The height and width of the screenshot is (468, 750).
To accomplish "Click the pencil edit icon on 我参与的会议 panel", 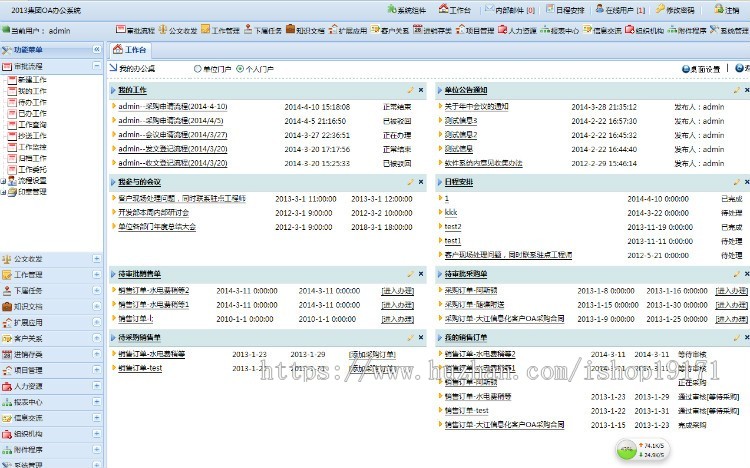I will click(x=410, y=182).
